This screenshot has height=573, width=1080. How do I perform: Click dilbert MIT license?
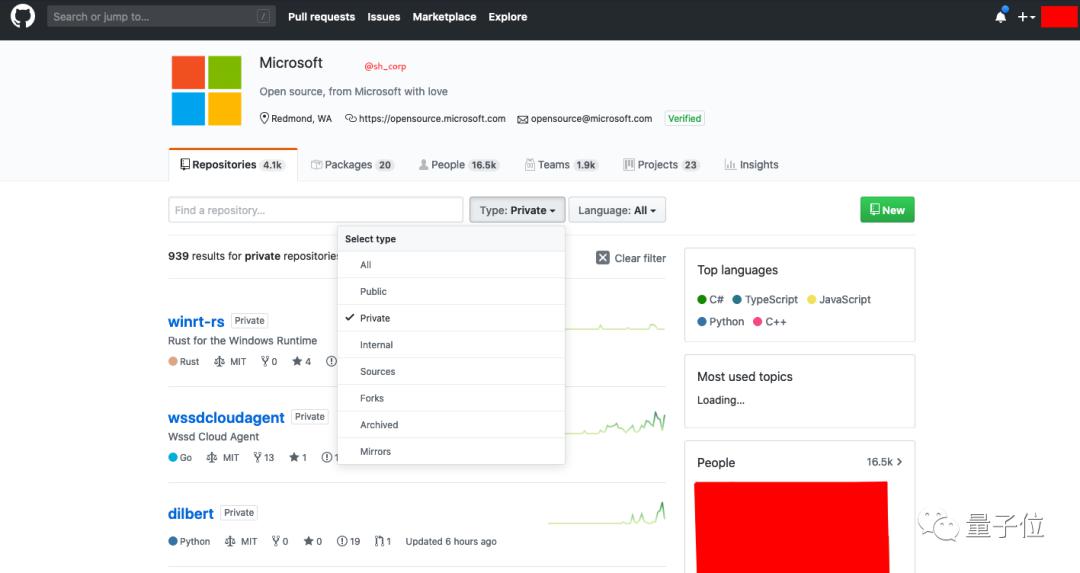pyautogui.click(x=241, y=541)
